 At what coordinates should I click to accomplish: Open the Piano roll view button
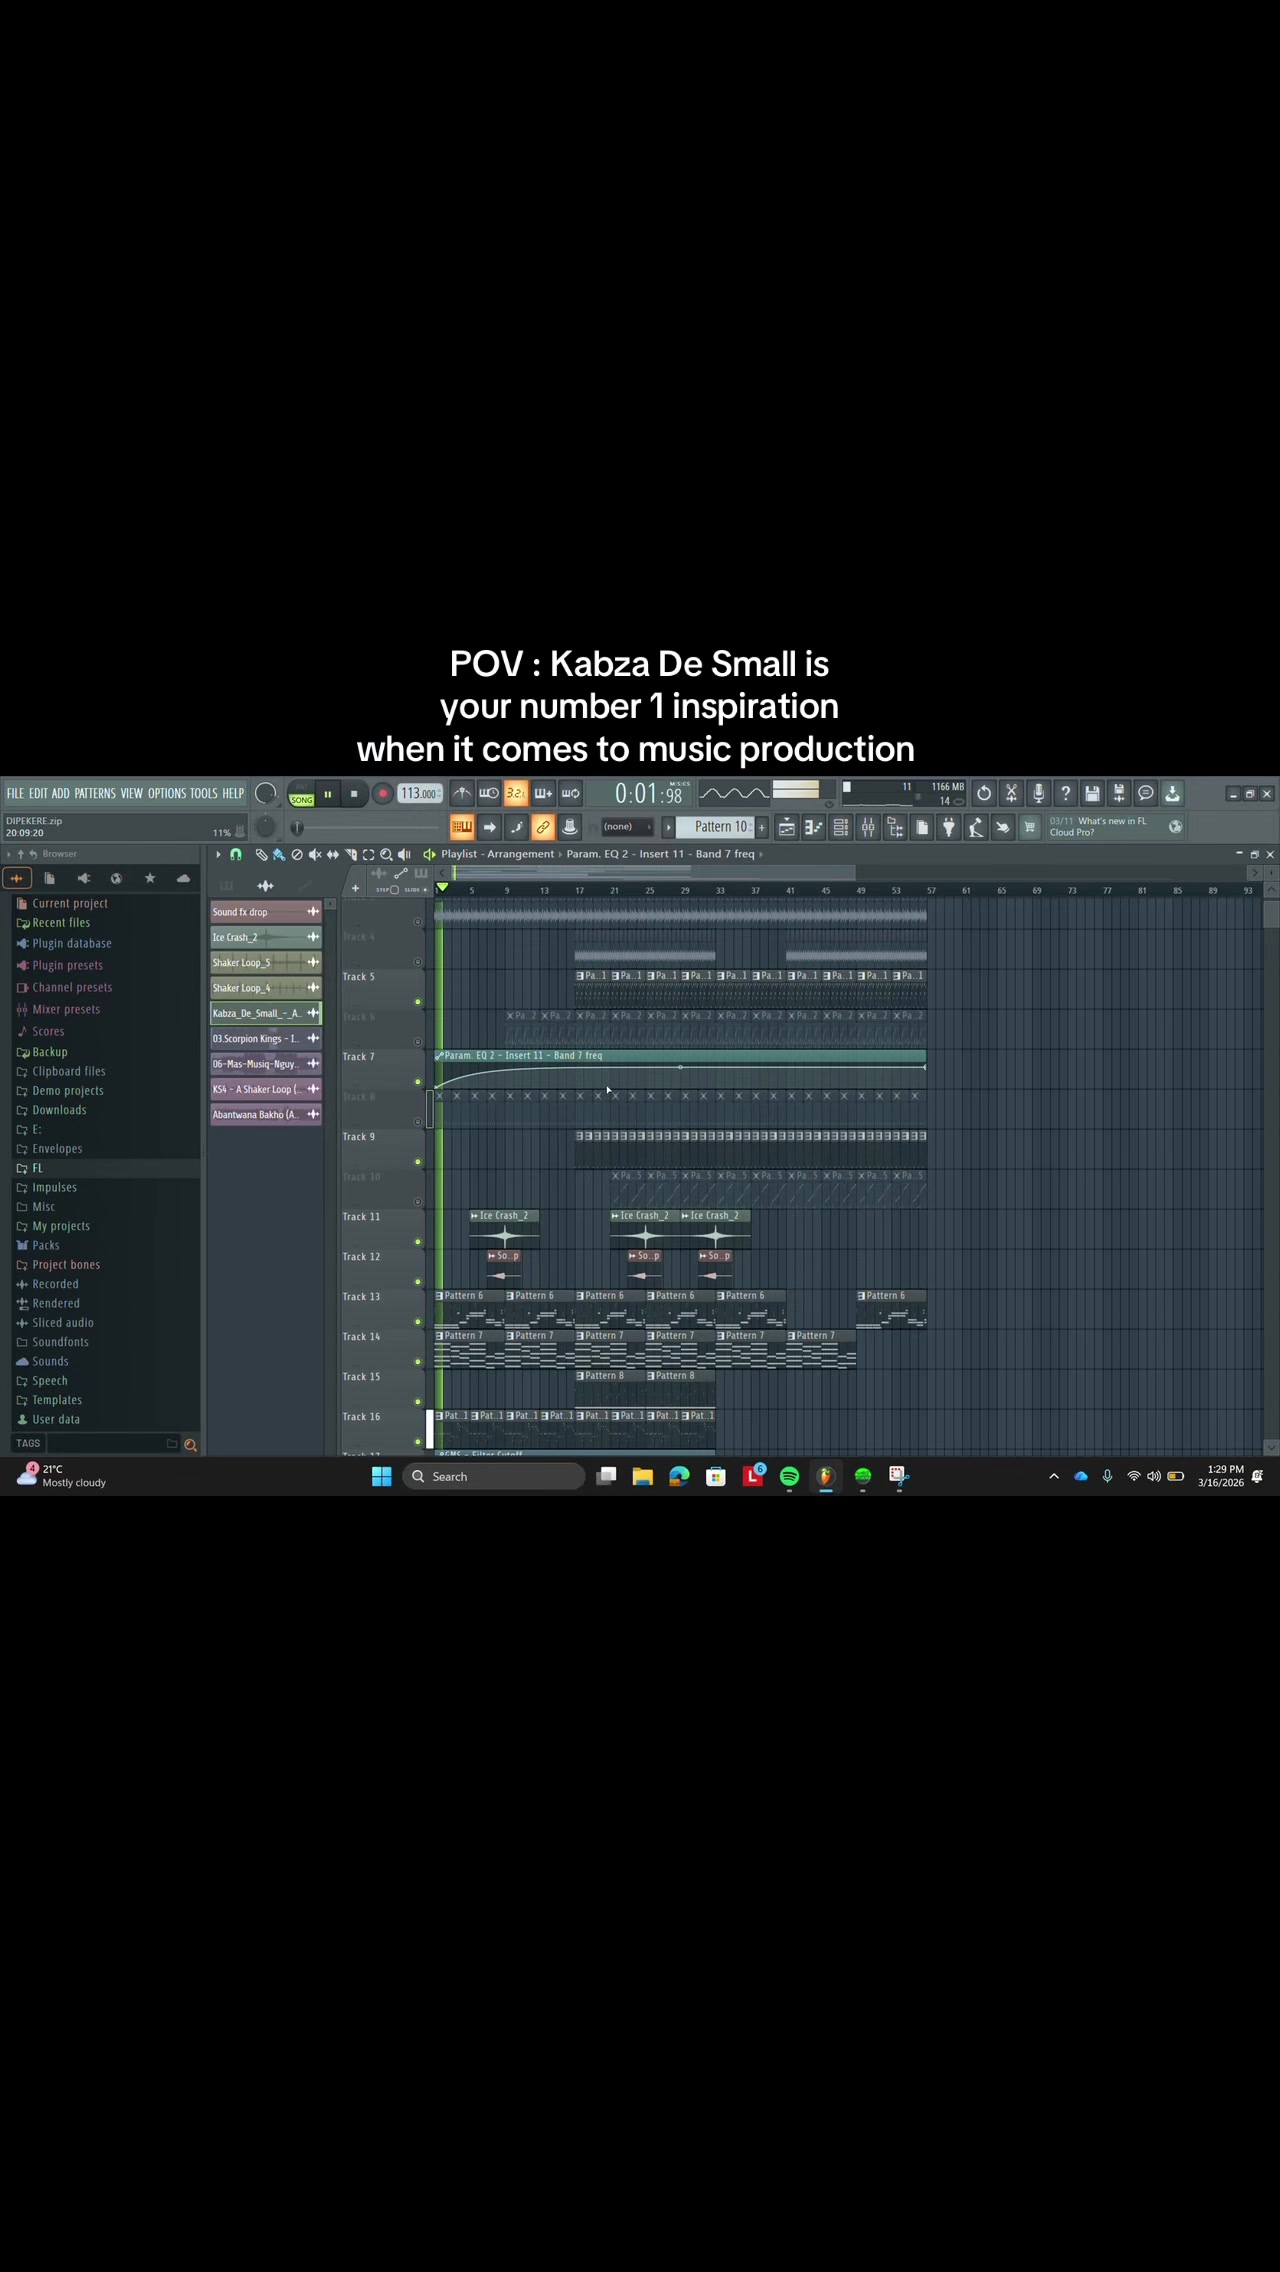click(x=814, y=827)
